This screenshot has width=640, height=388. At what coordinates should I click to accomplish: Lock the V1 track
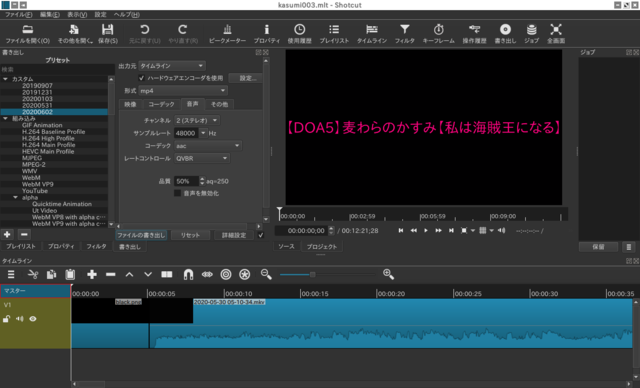pos(7,319)
